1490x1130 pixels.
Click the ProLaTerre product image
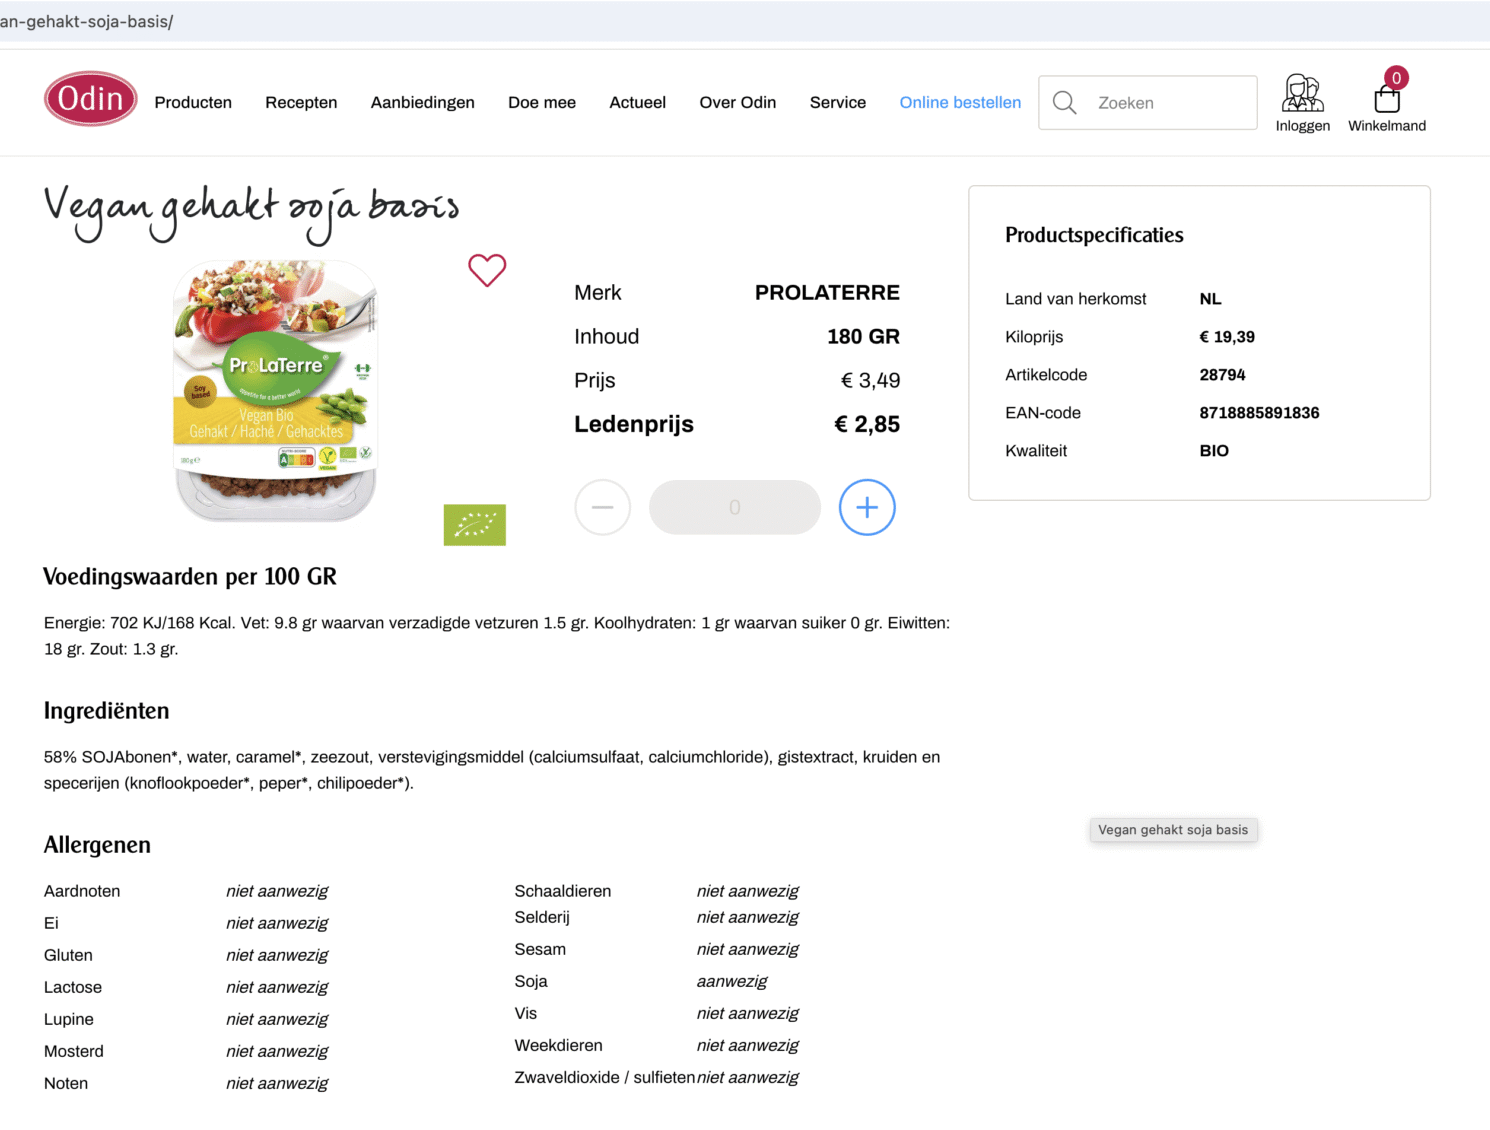(x=276, y=390)
